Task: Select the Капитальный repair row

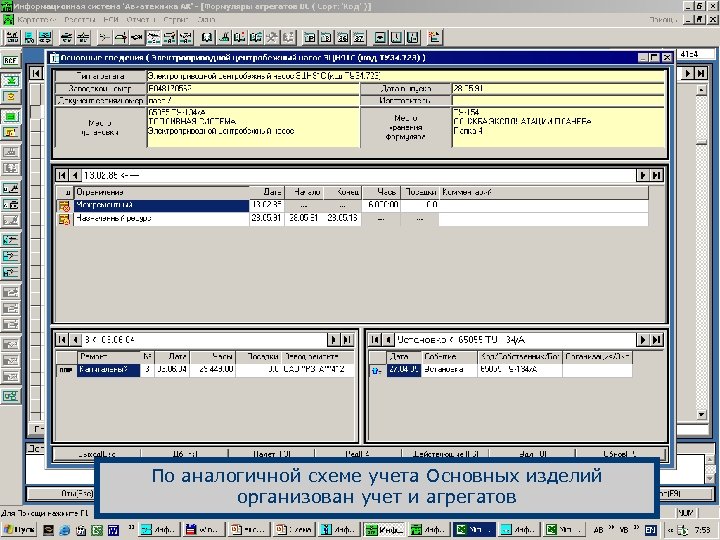Action: click(205, 370)
